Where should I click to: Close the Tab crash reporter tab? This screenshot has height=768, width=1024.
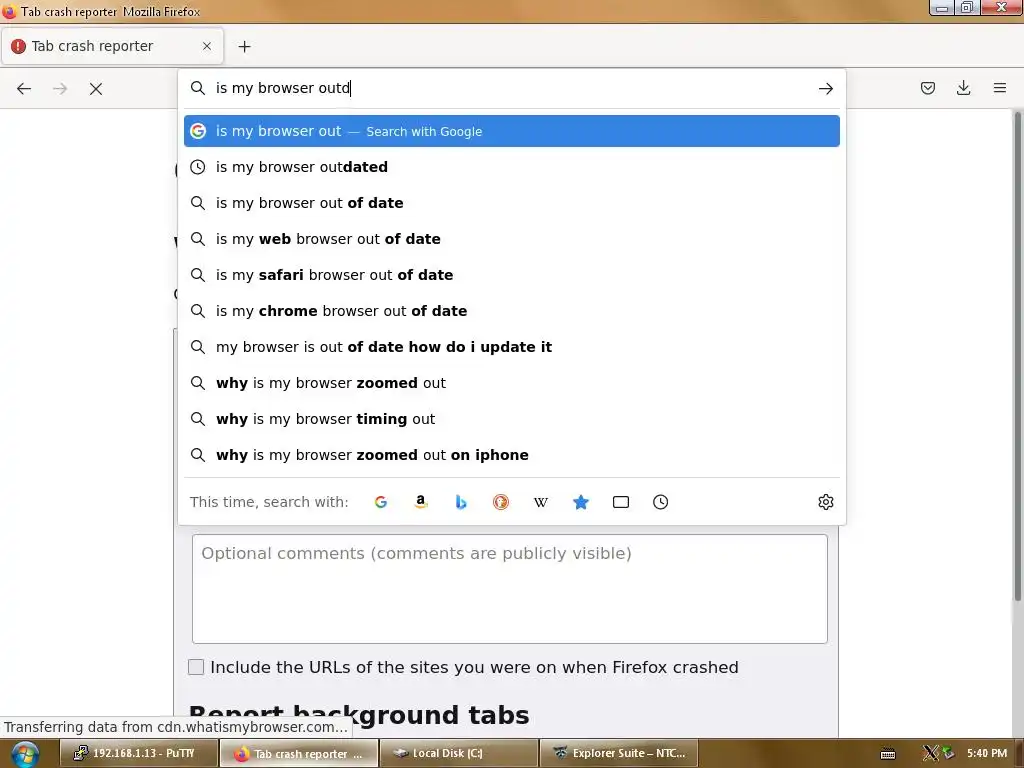(x=206, y=46)
